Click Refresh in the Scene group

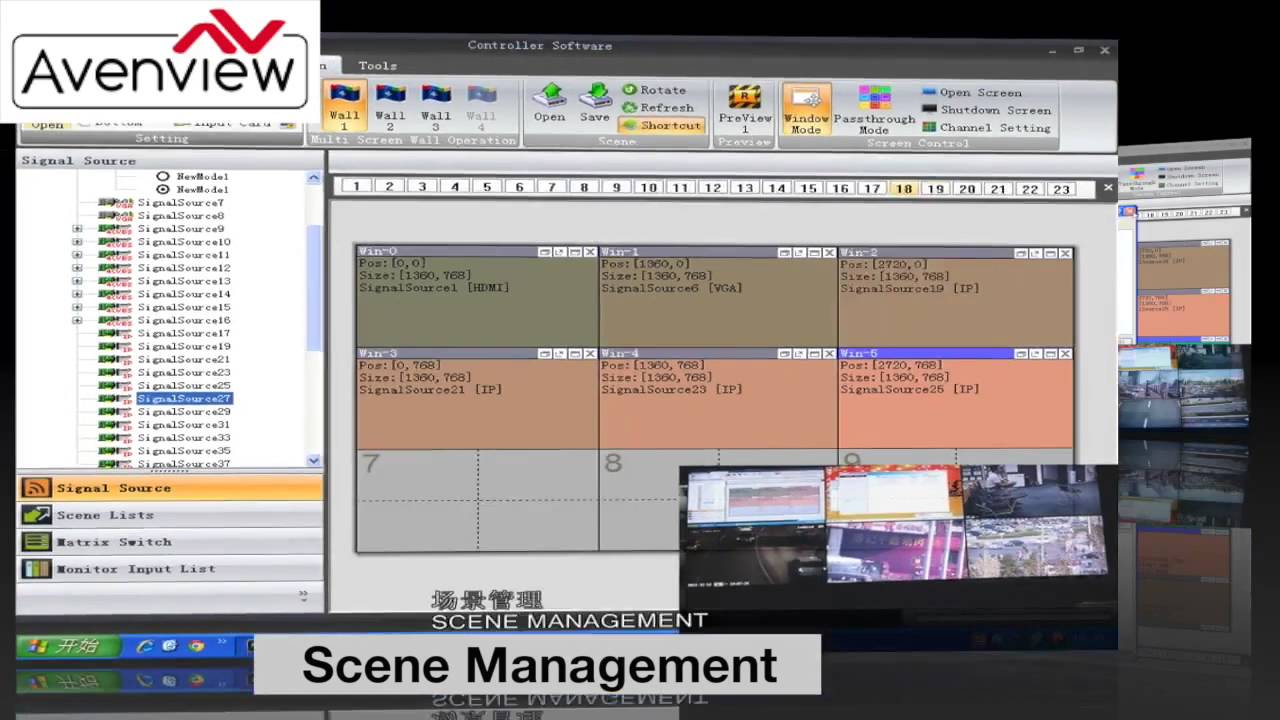point(659,107)
